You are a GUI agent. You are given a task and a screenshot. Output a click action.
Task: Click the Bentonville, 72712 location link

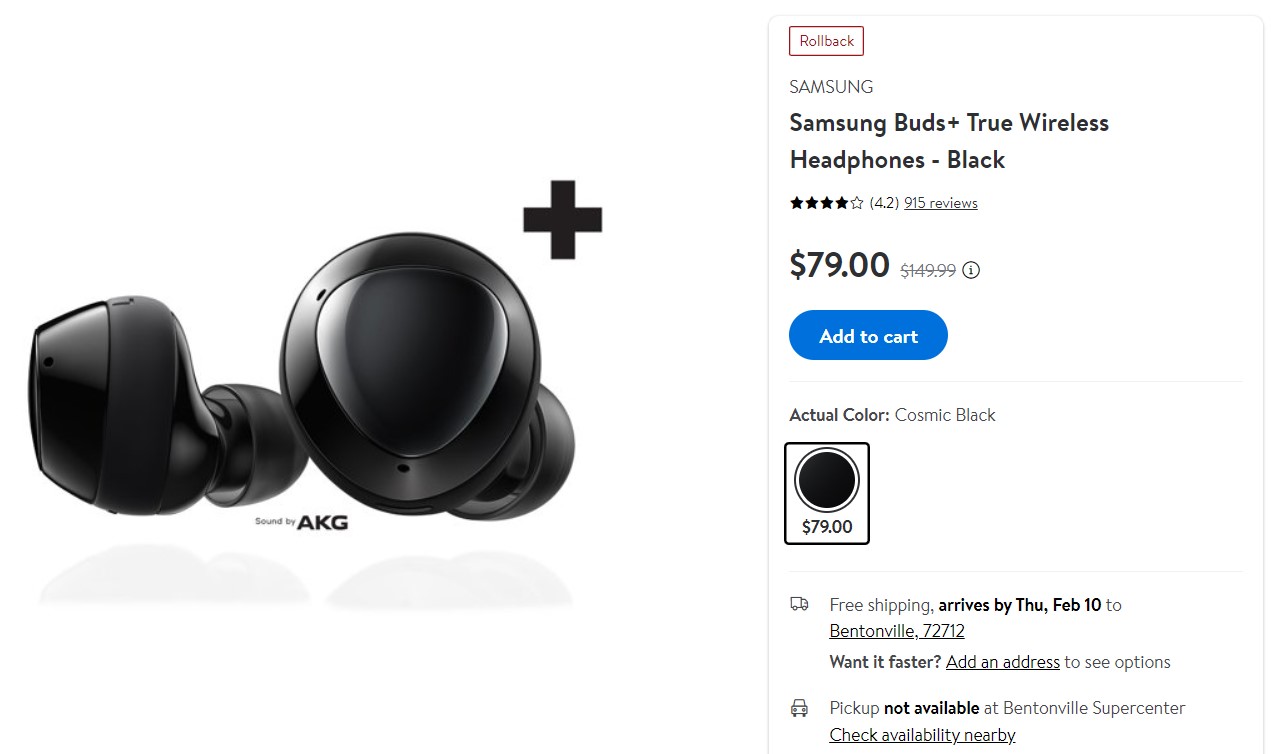pyautogui.click(x=896, y=631)
